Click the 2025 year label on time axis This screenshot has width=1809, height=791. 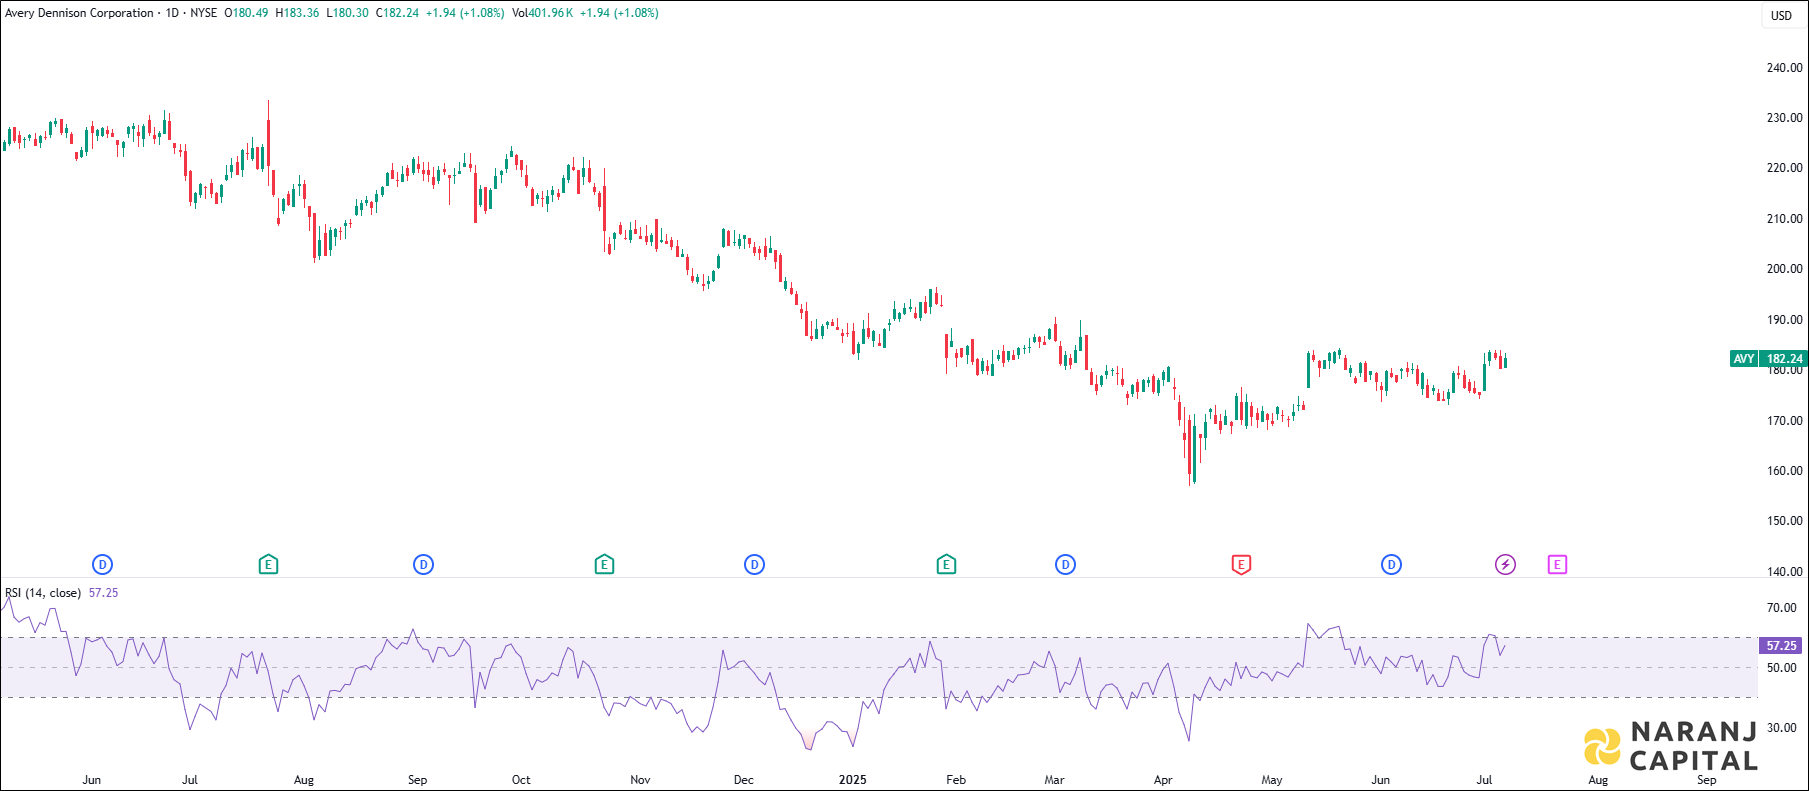pyautogui.click(x=852, y=780)
